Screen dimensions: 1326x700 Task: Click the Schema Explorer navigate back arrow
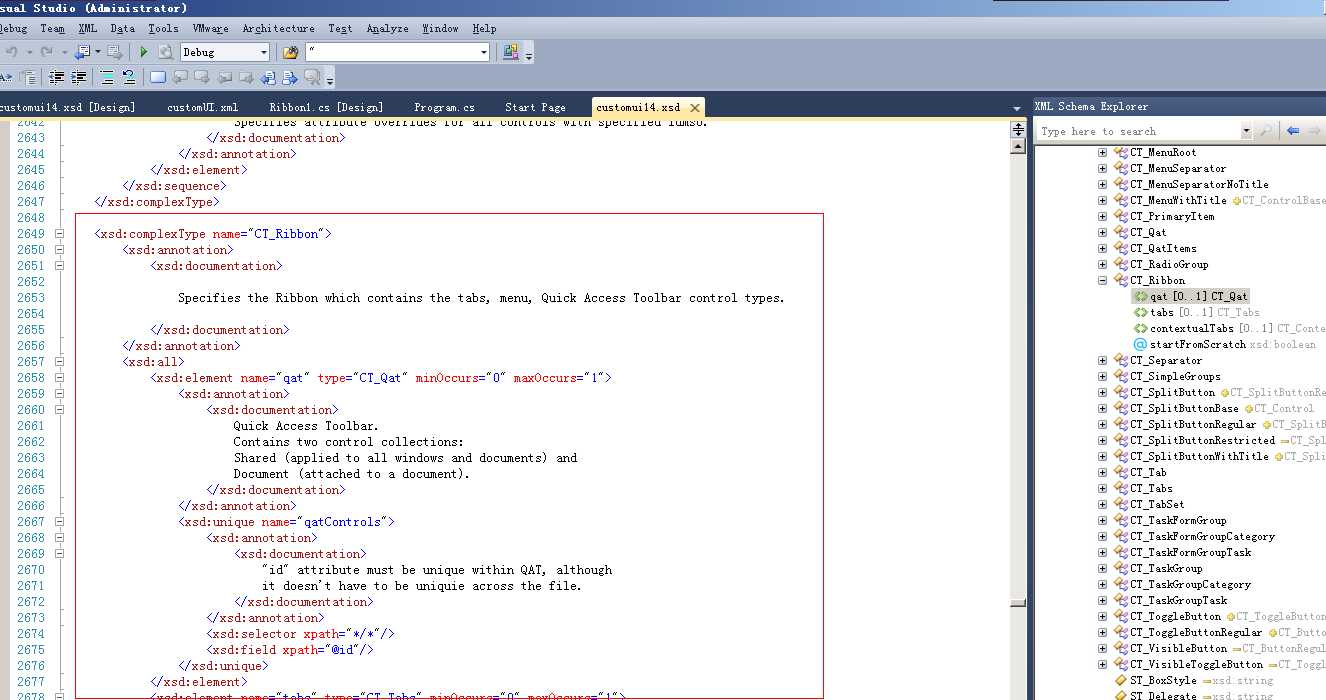pyautogui.click(x=1293, y=131)
